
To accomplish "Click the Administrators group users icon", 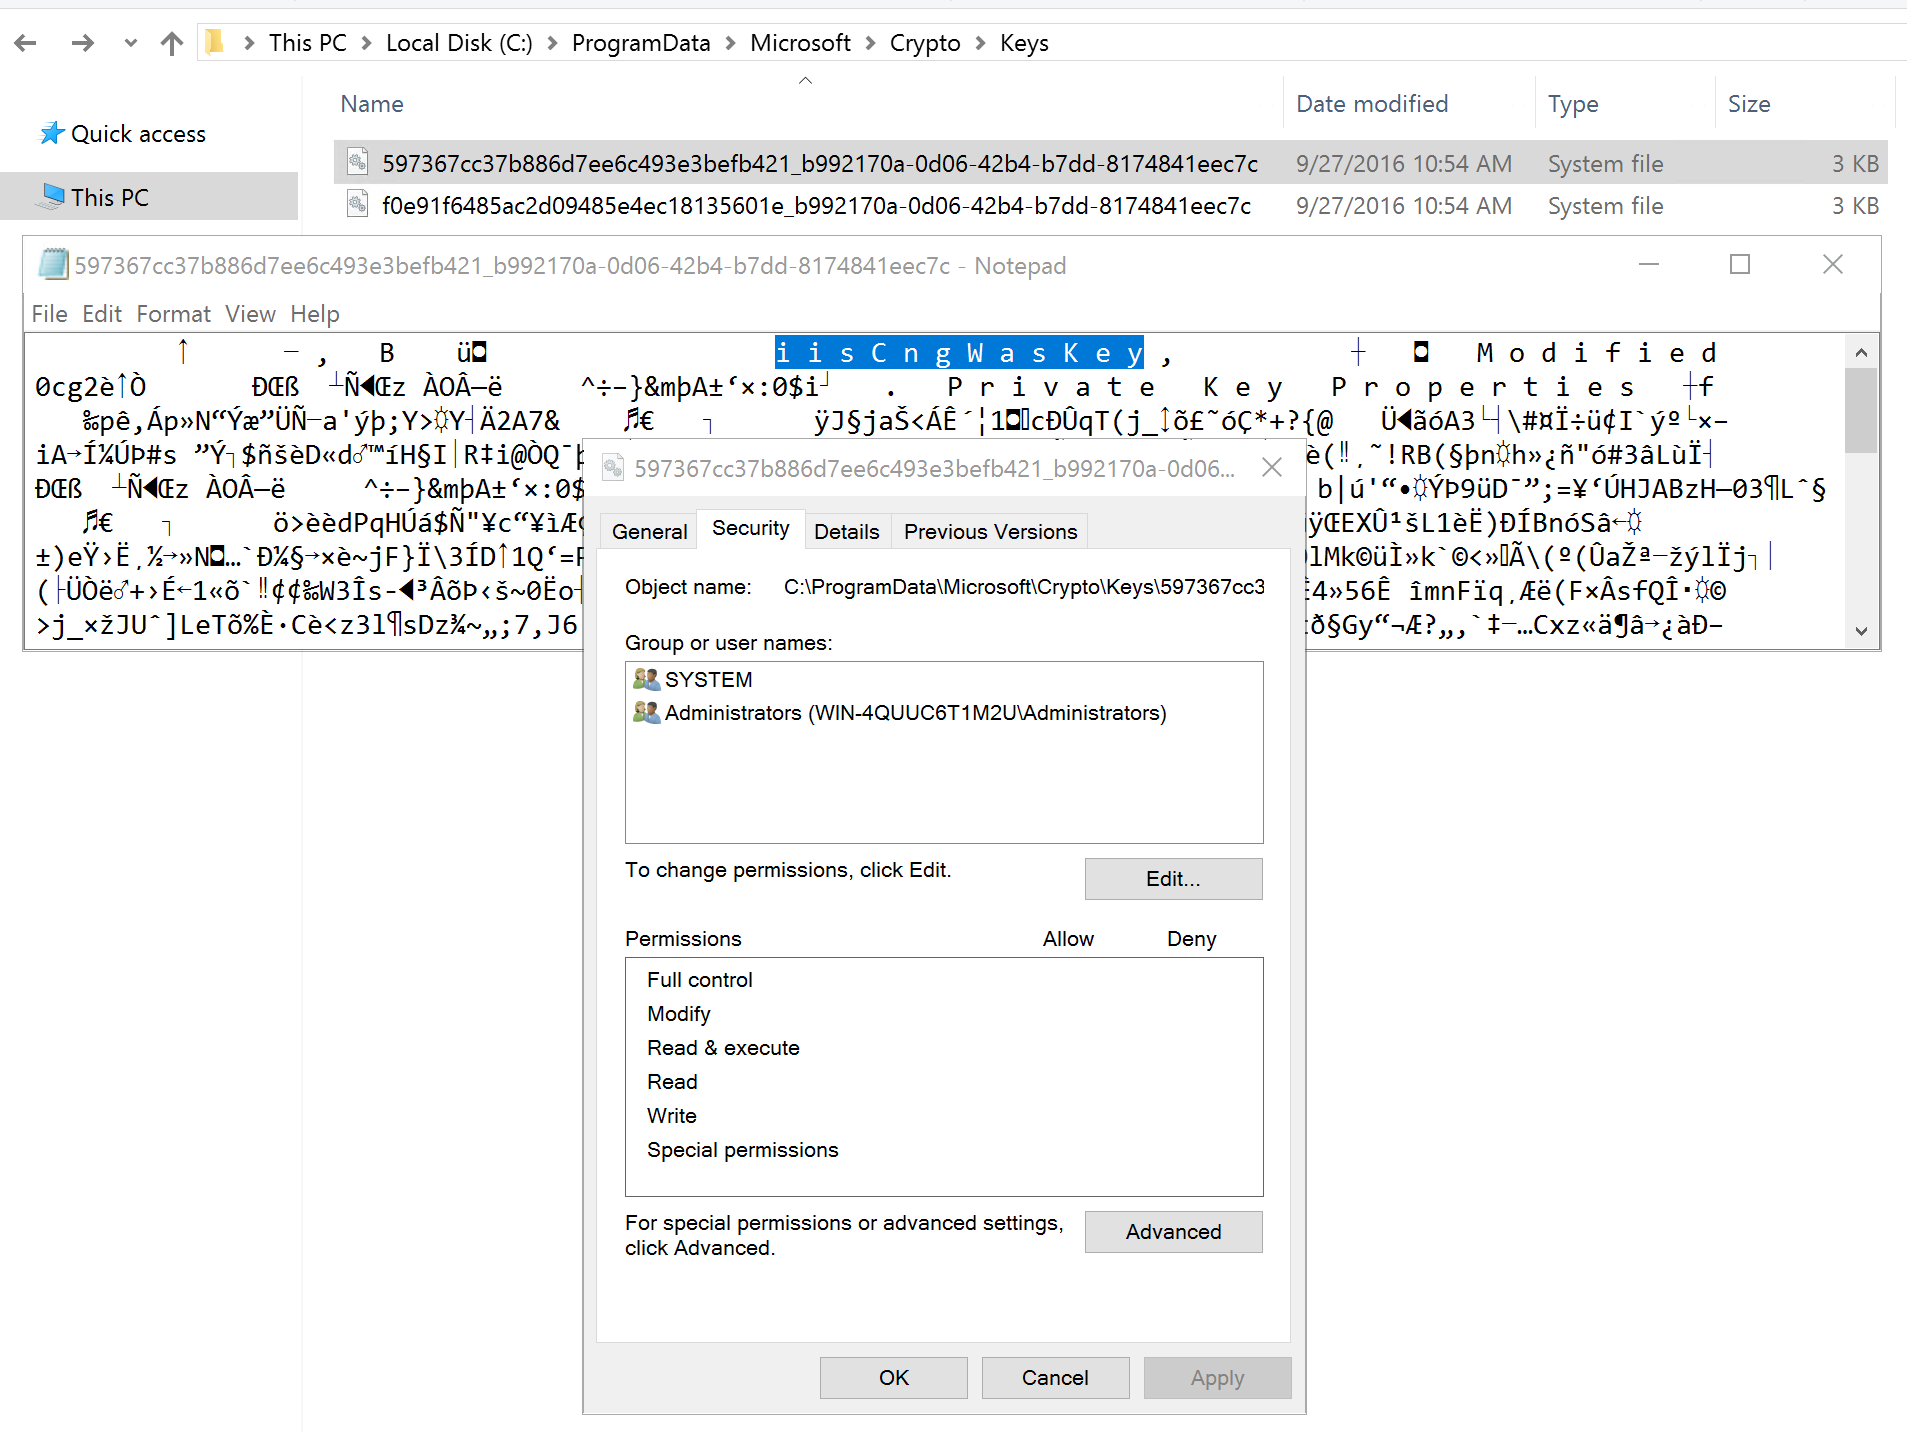I will (x=646, y=712).
